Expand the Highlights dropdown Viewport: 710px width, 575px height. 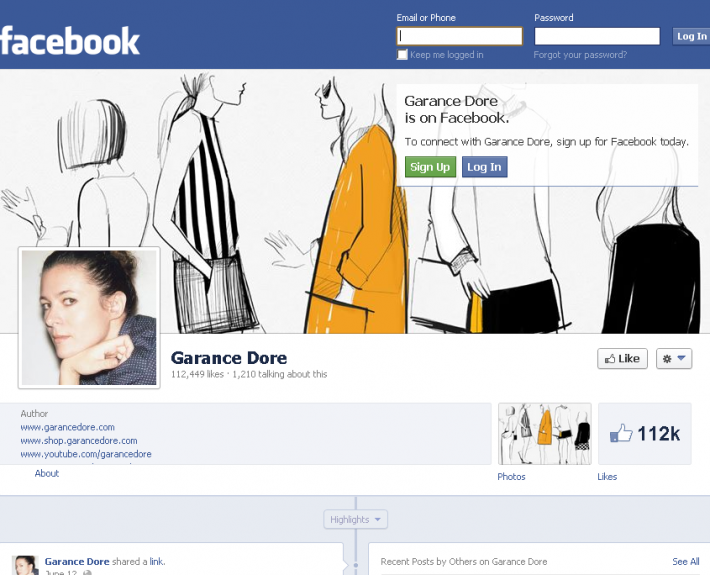point(355,519)
